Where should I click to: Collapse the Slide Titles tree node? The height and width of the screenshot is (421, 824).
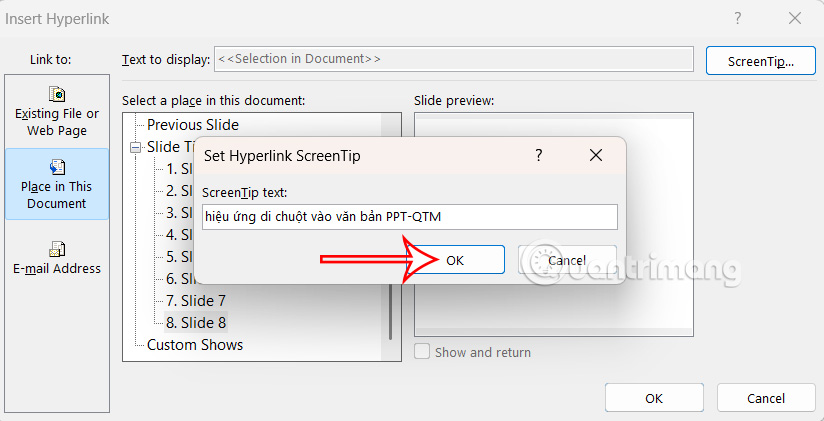pos(135,147)
